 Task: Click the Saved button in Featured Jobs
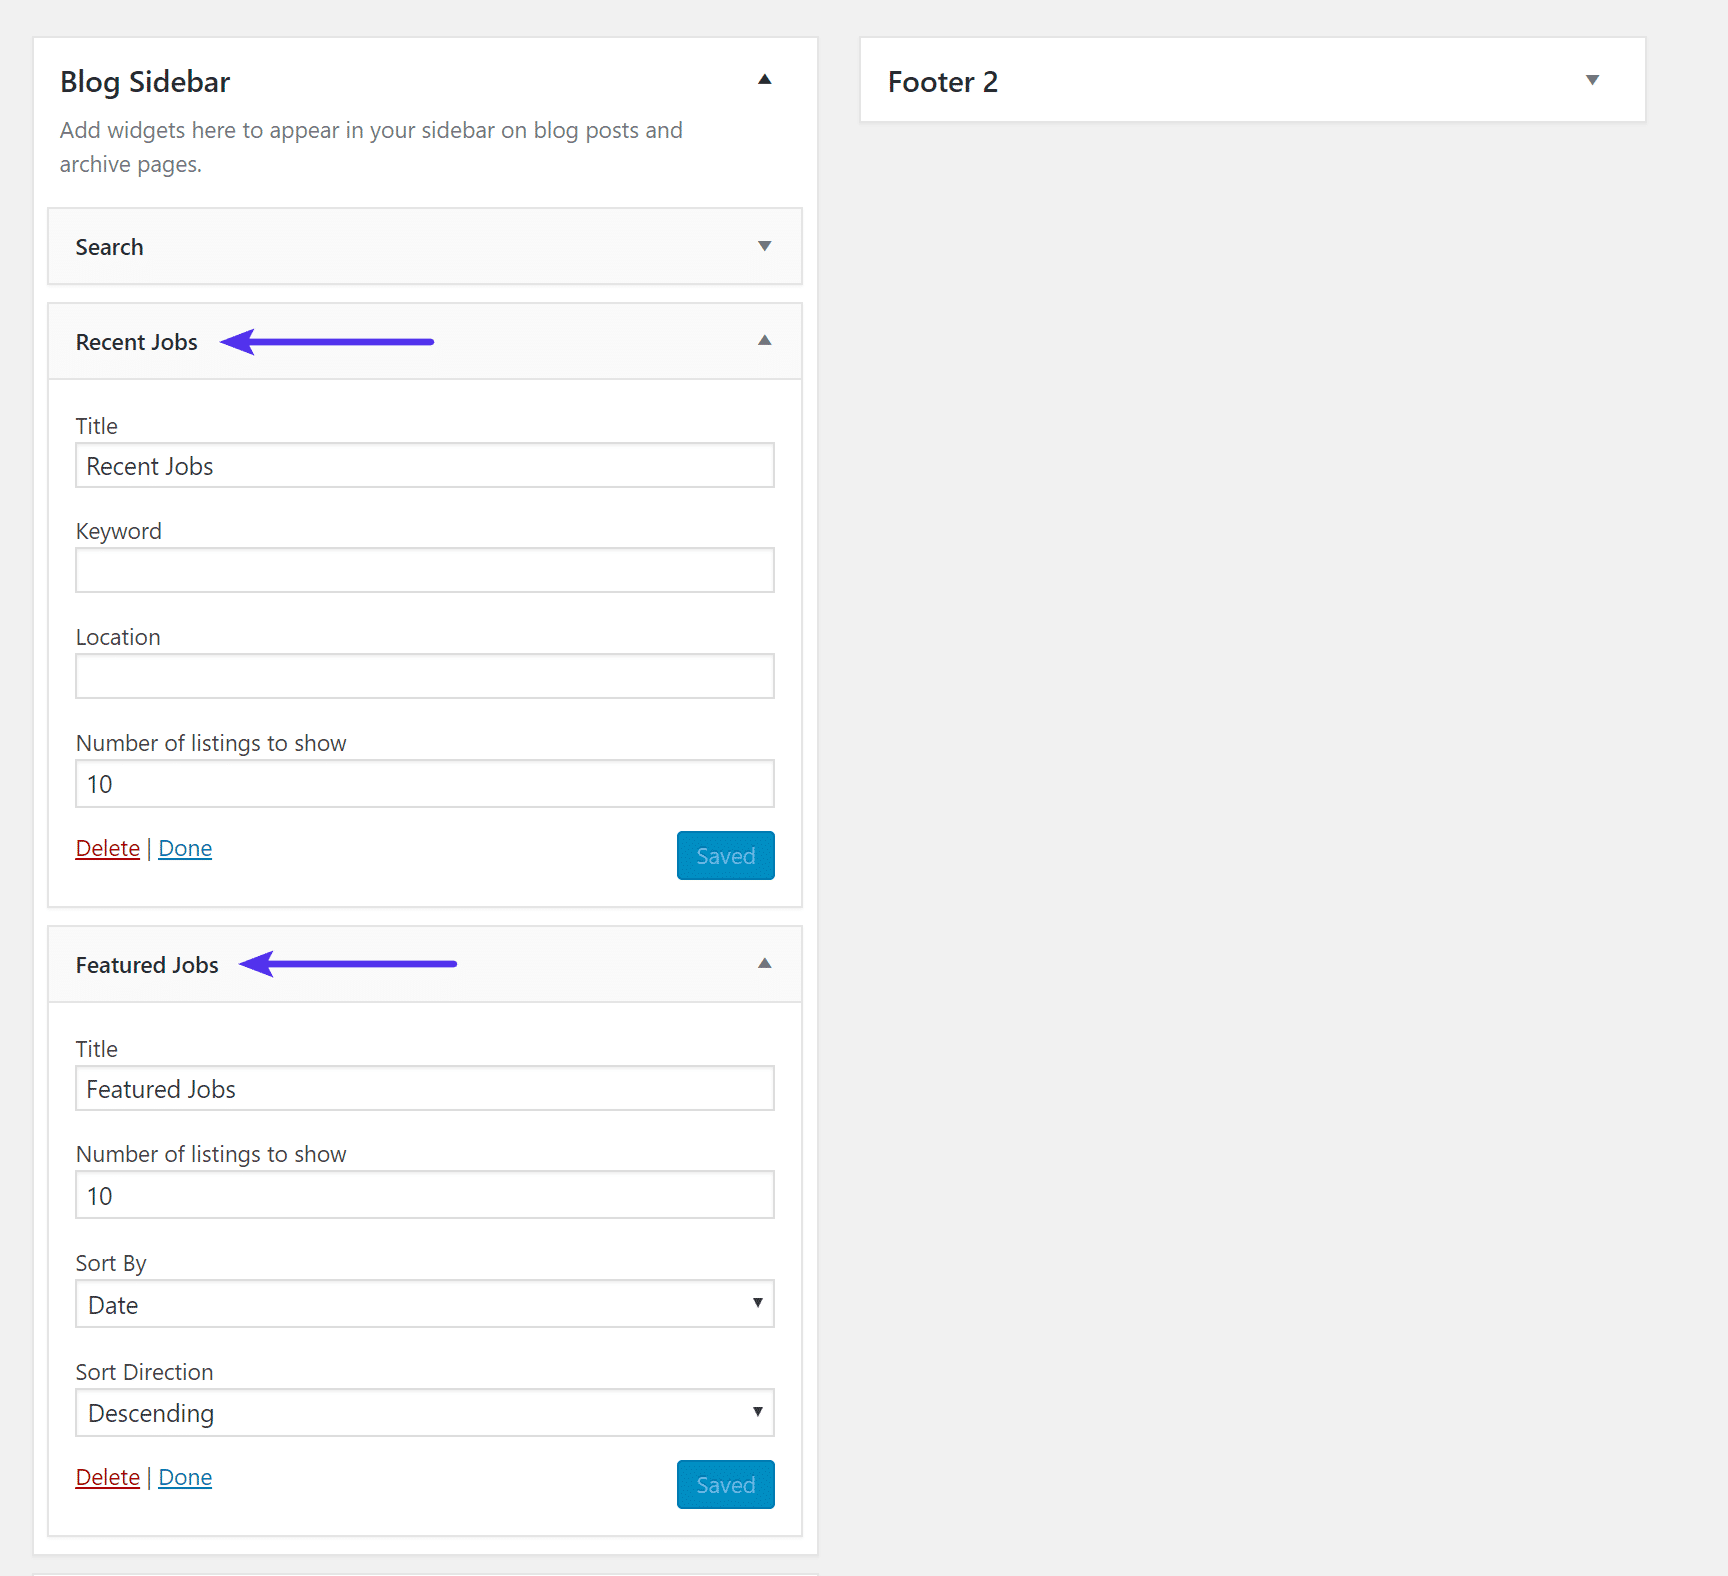point(725,1484)
